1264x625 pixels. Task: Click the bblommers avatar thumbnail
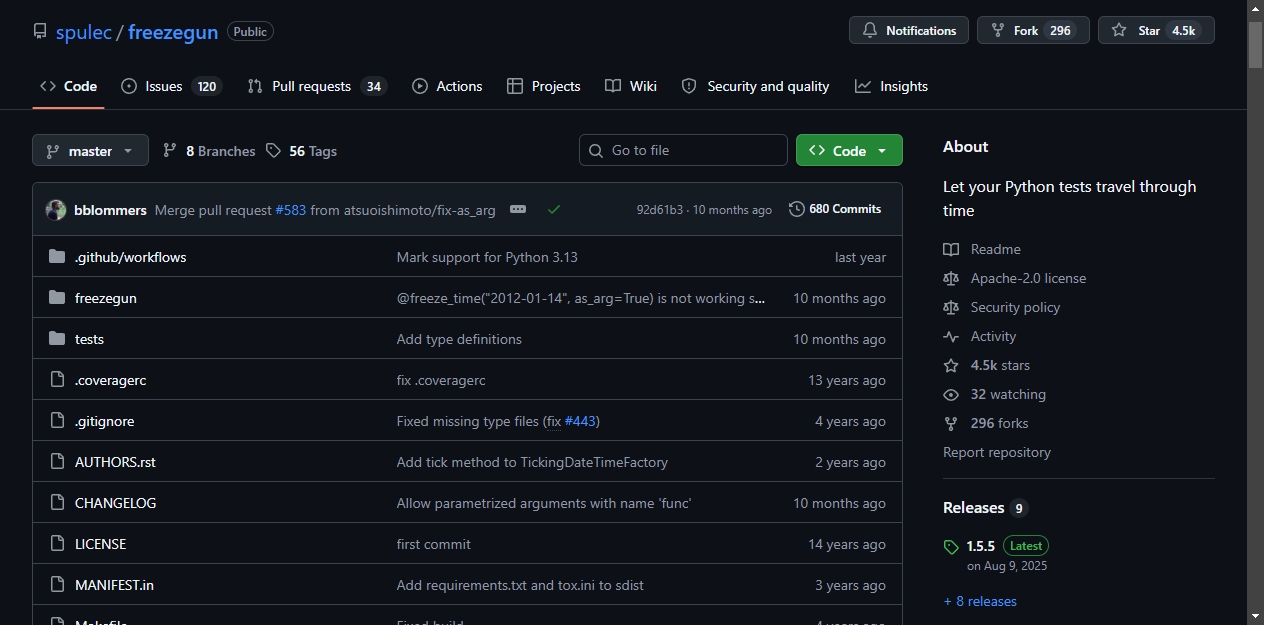(56, 210)
